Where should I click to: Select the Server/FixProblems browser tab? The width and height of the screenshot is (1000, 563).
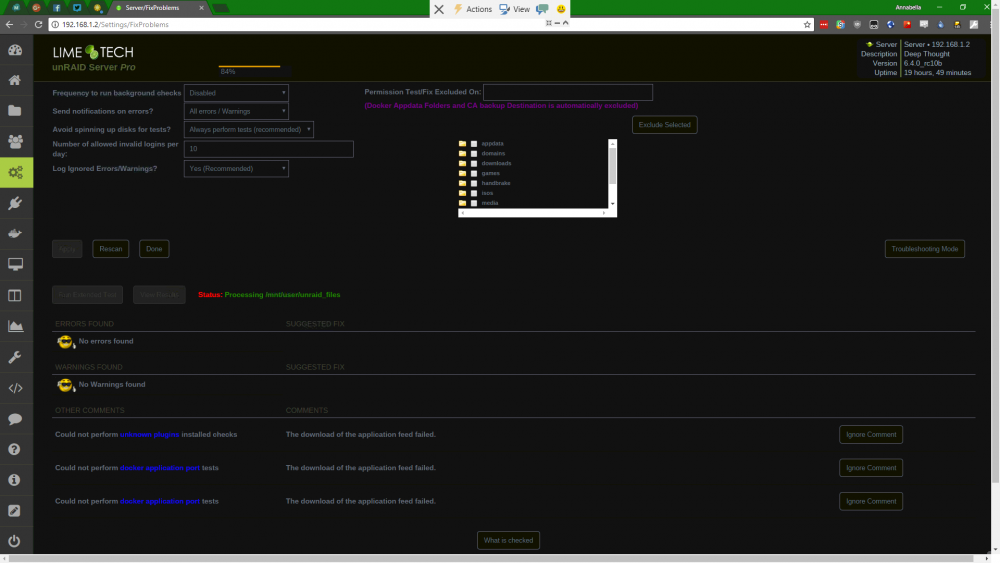pos(158,8)
